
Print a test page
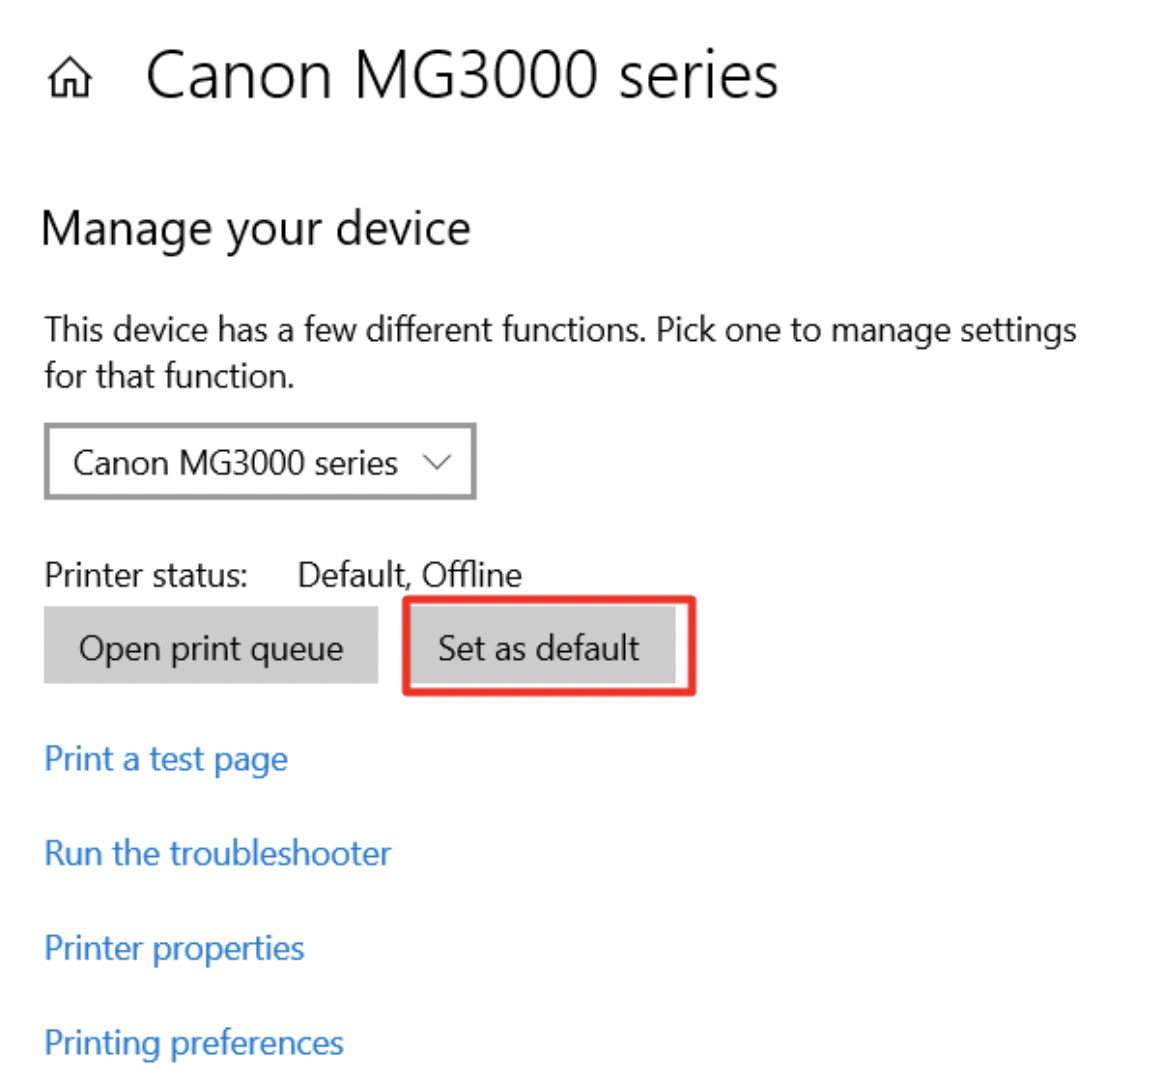pos(166,759)
